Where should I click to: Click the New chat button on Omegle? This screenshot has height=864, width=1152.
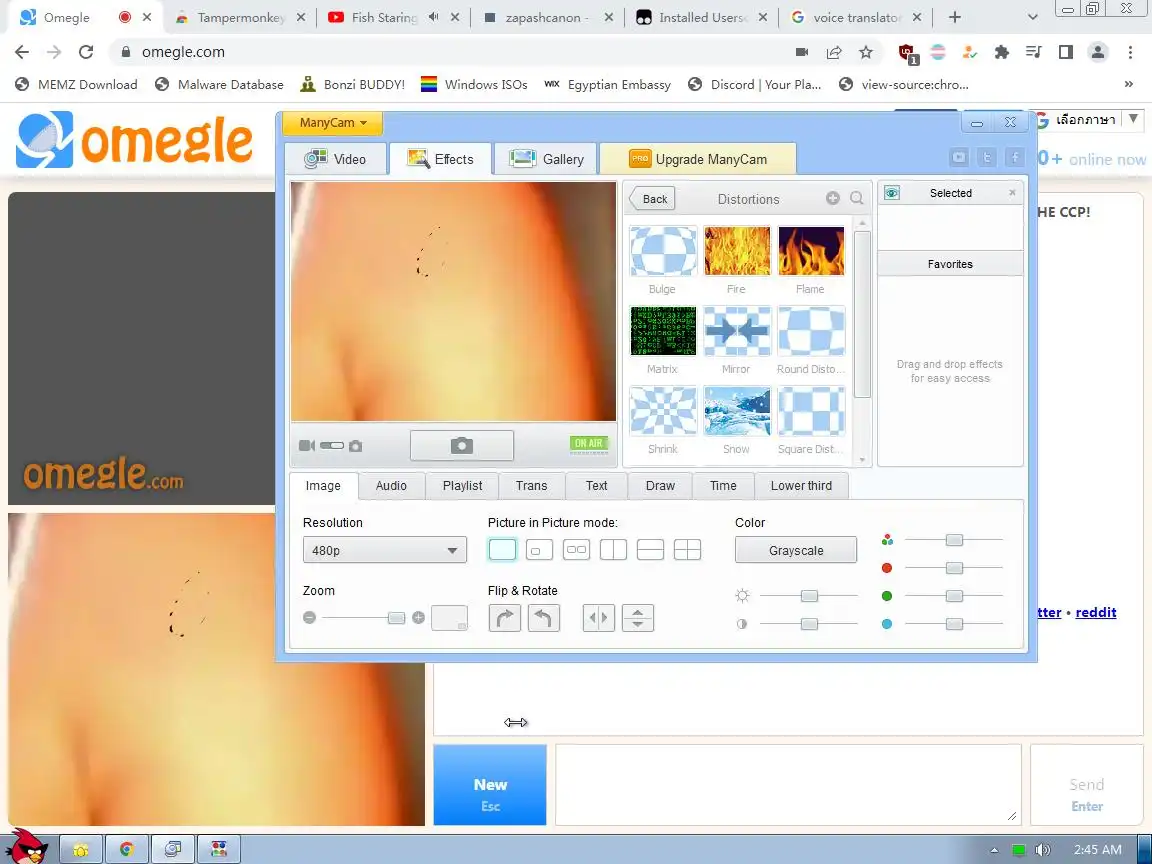tap(490, 785)
